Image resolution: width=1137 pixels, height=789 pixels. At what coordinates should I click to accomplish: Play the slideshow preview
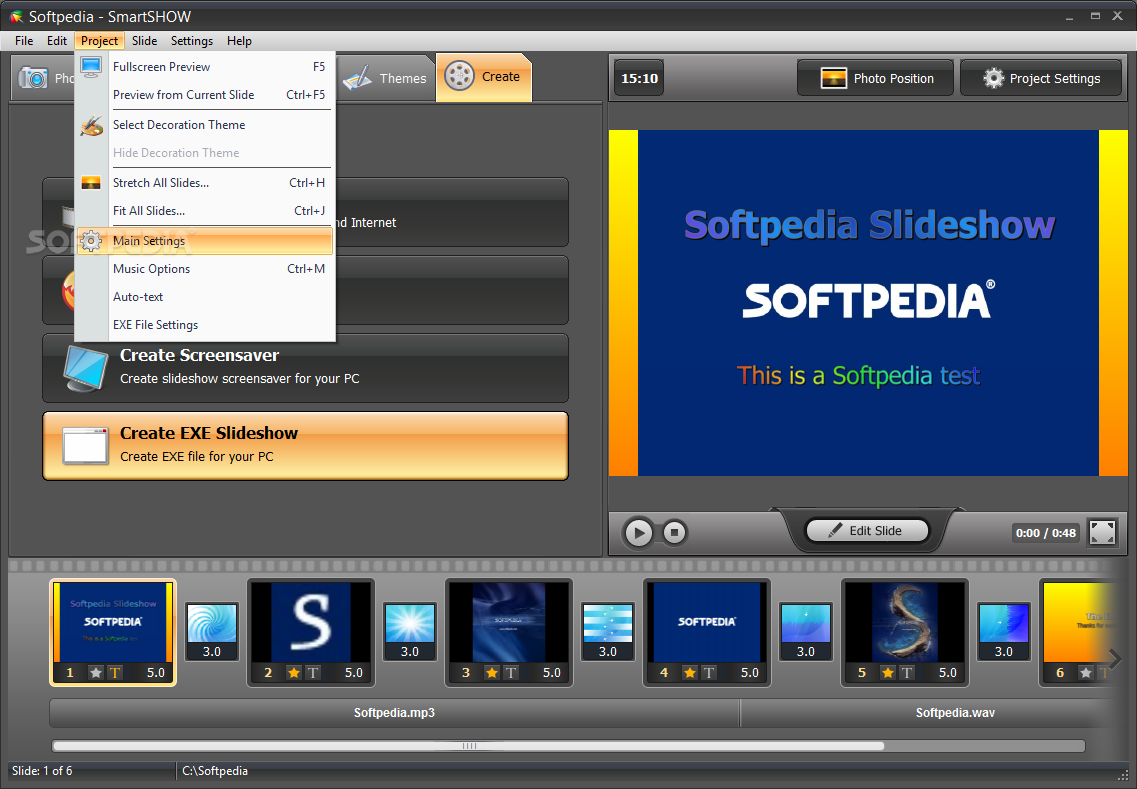coord(638,533)
